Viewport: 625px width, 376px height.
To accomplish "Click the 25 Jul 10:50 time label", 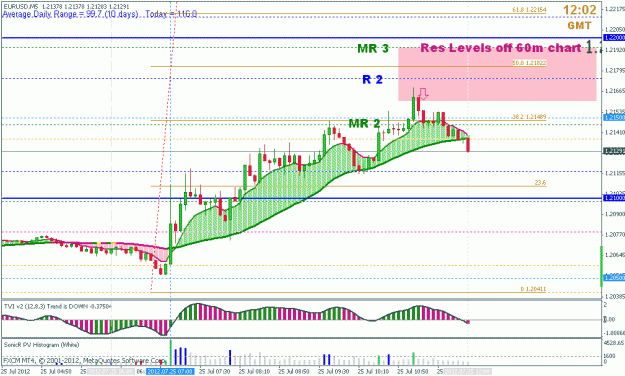I will [x=413, y=372].
